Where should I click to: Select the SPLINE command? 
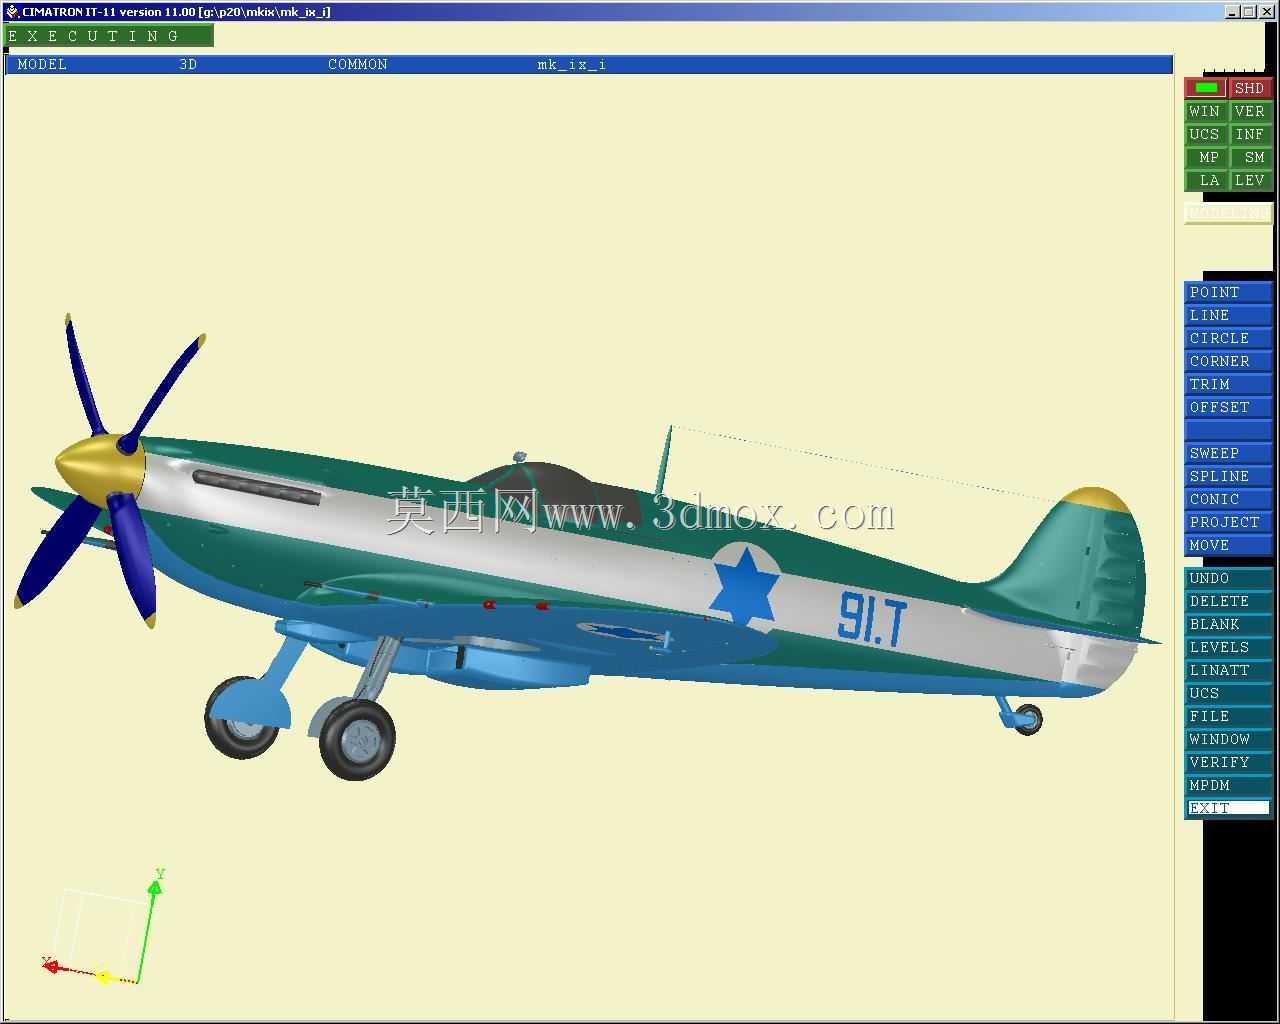pyautogui.click(x=1228, y=476)
